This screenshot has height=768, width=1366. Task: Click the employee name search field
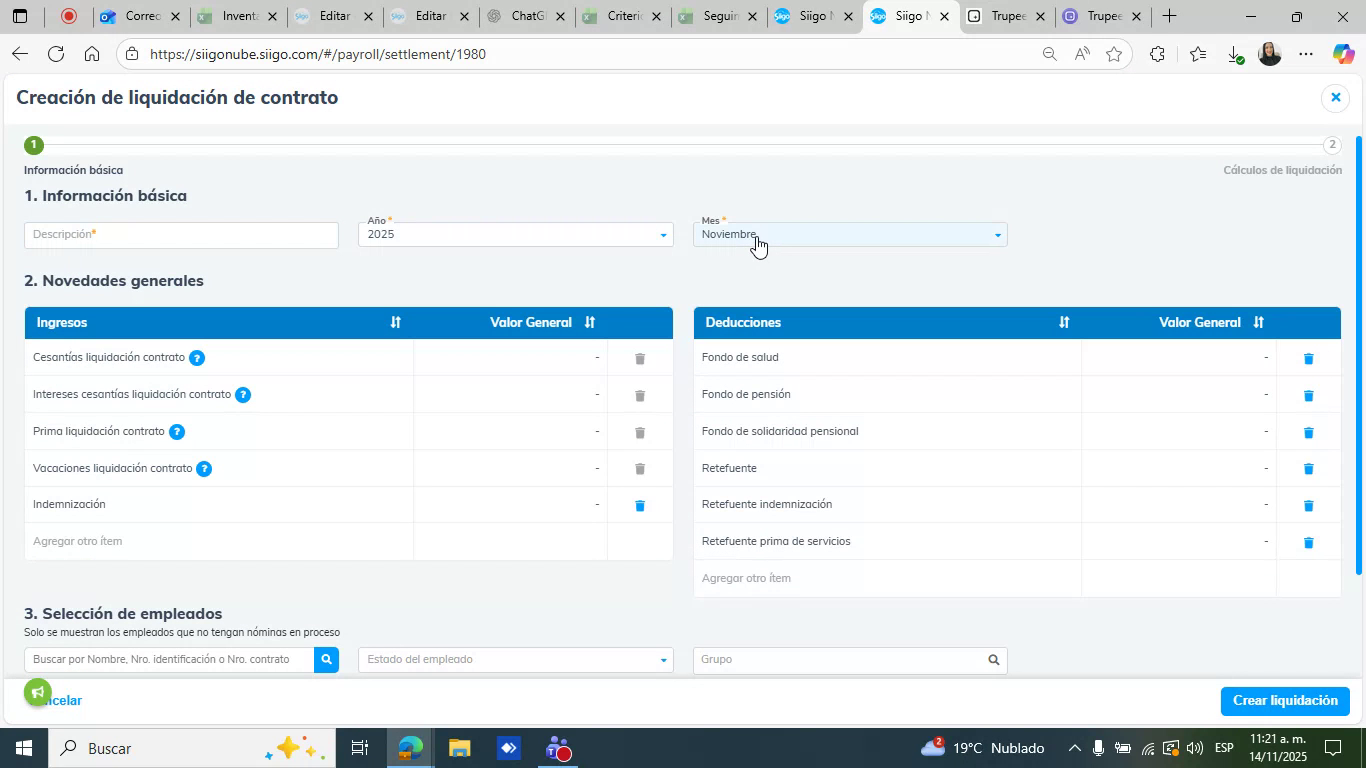[x=169, y=660]
